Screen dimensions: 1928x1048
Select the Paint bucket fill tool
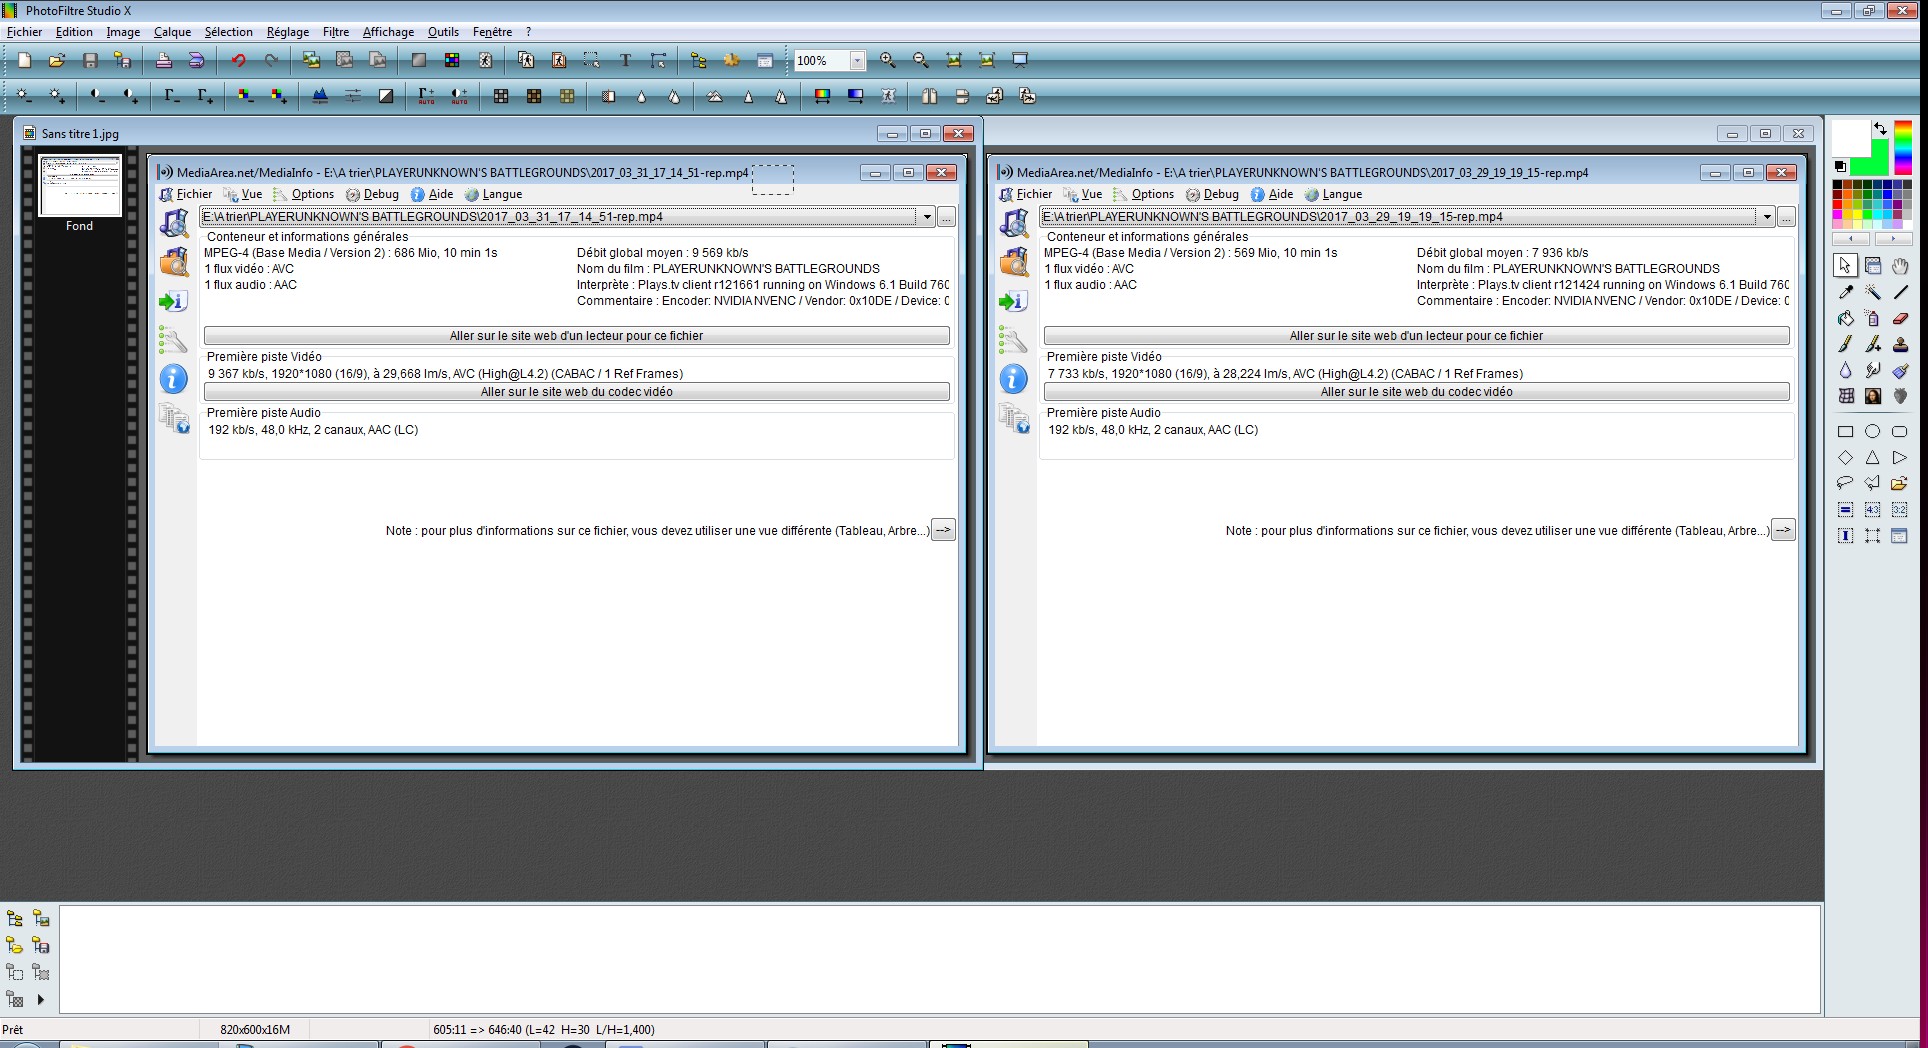pos(1845,318)
